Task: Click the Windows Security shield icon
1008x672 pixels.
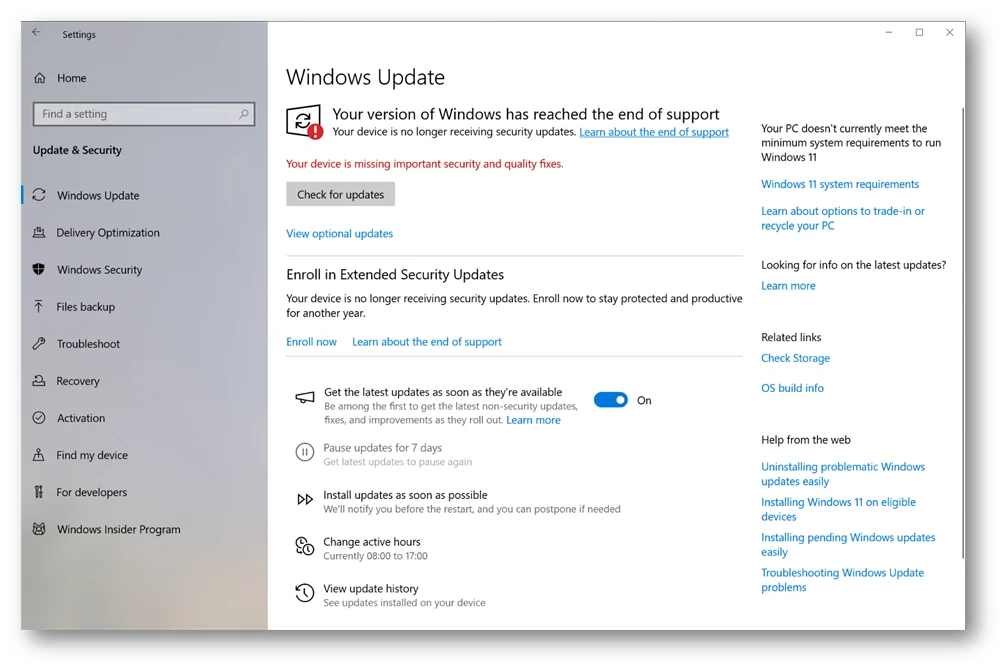Action: (x=39, y=269)
